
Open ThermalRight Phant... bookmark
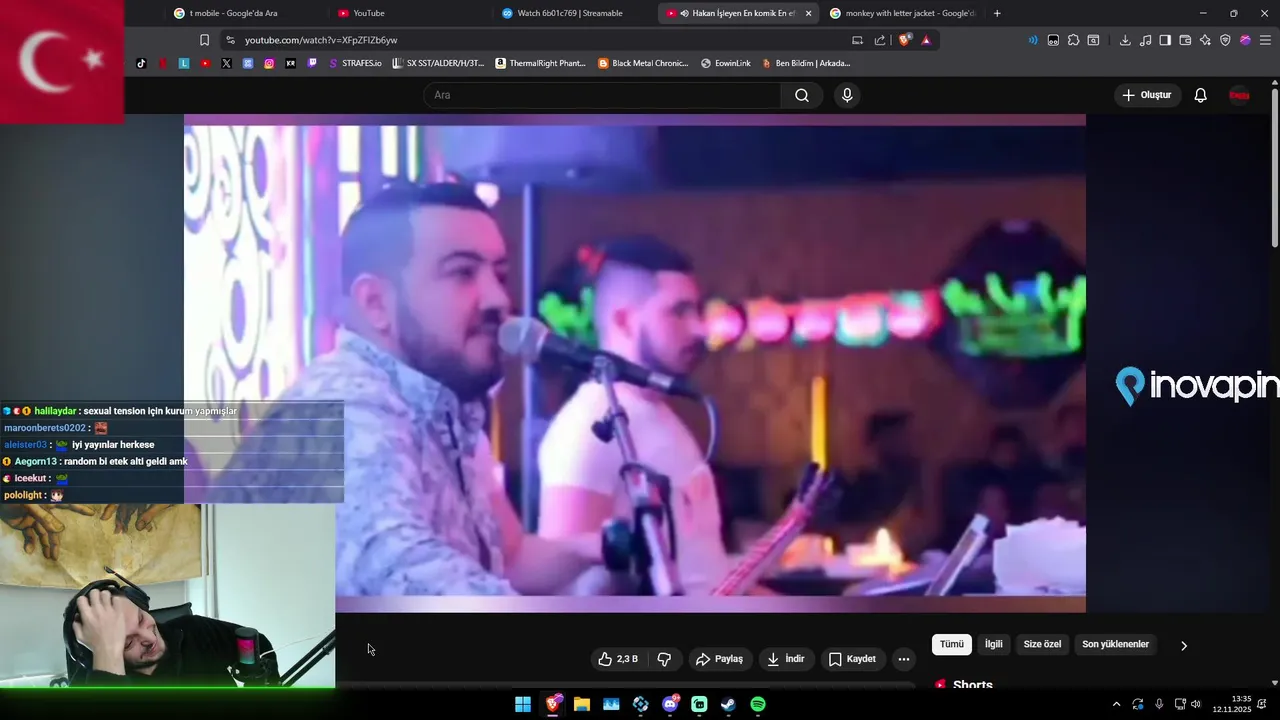click(x=541, y=63)
